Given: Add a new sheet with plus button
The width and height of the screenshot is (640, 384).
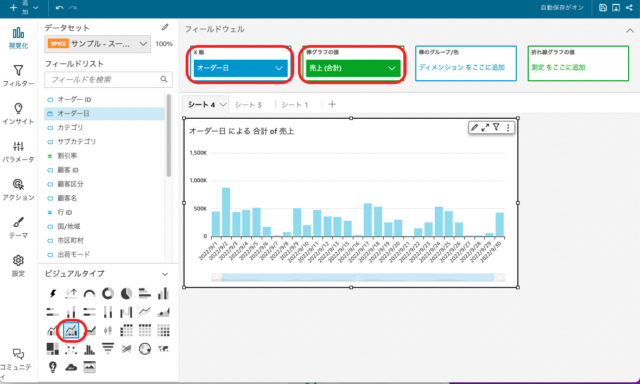Looking at the screenshot, I should pos(332,104).
